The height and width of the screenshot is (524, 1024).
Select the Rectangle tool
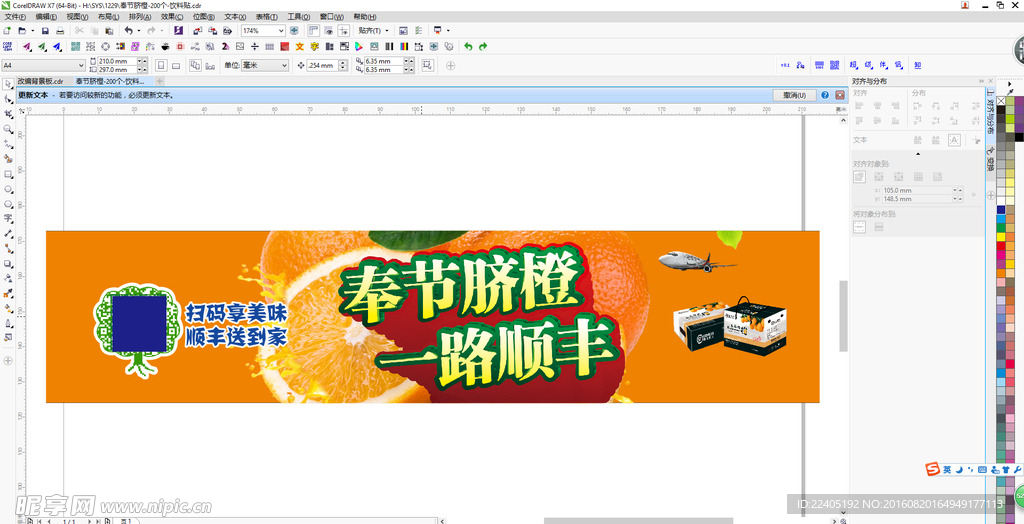8,174
